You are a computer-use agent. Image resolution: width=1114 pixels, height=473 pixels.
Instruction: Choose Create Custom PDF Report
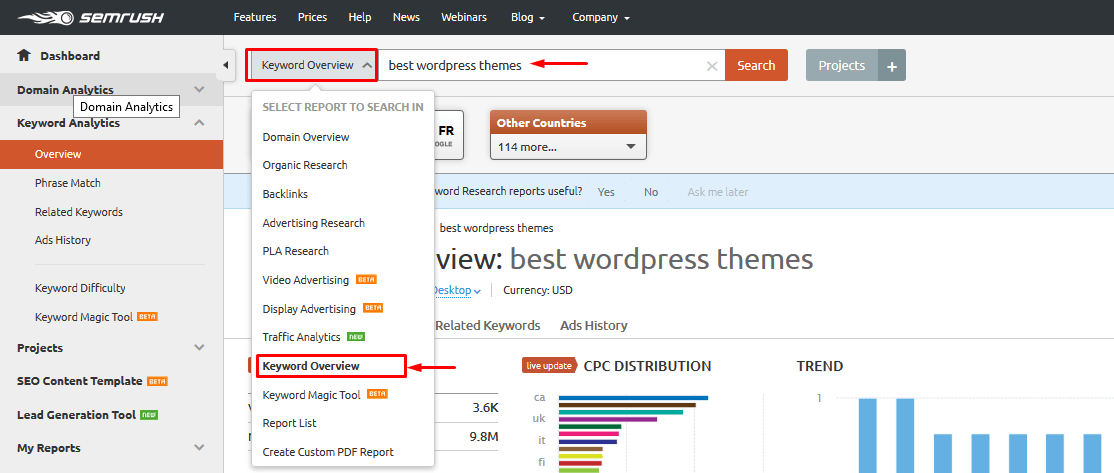click(x=328, y=452)
